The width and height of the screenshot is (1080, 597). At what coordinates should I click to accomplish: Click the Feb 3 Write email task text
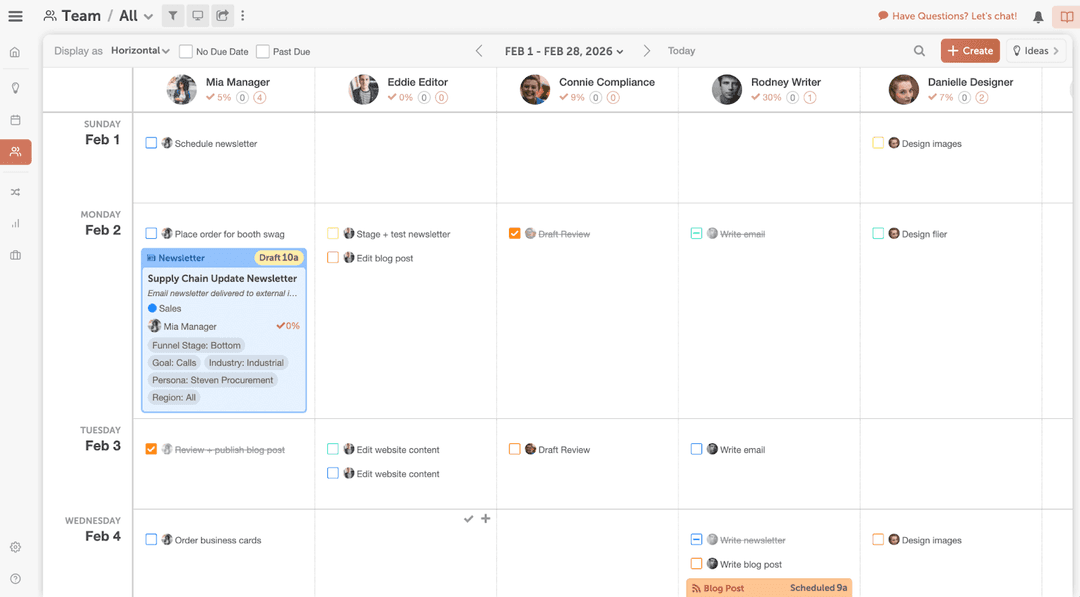(x=742, y=450)
